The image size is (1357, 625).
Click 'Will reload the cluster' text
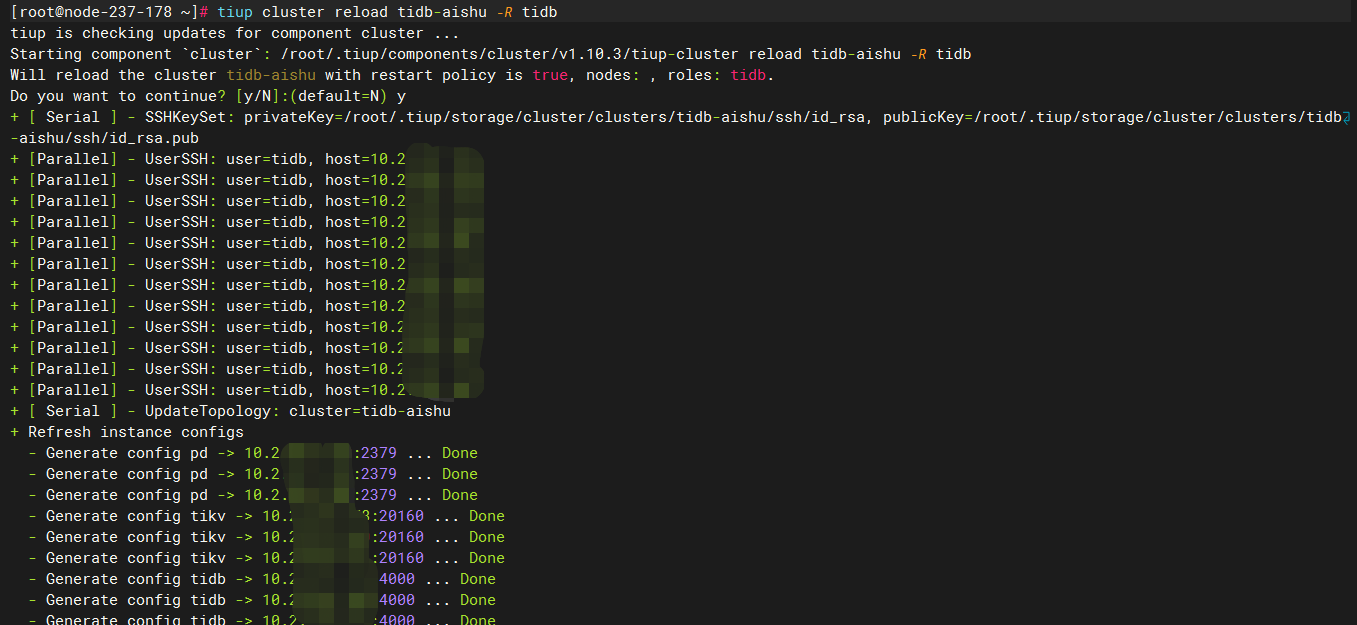pos(114,75)
